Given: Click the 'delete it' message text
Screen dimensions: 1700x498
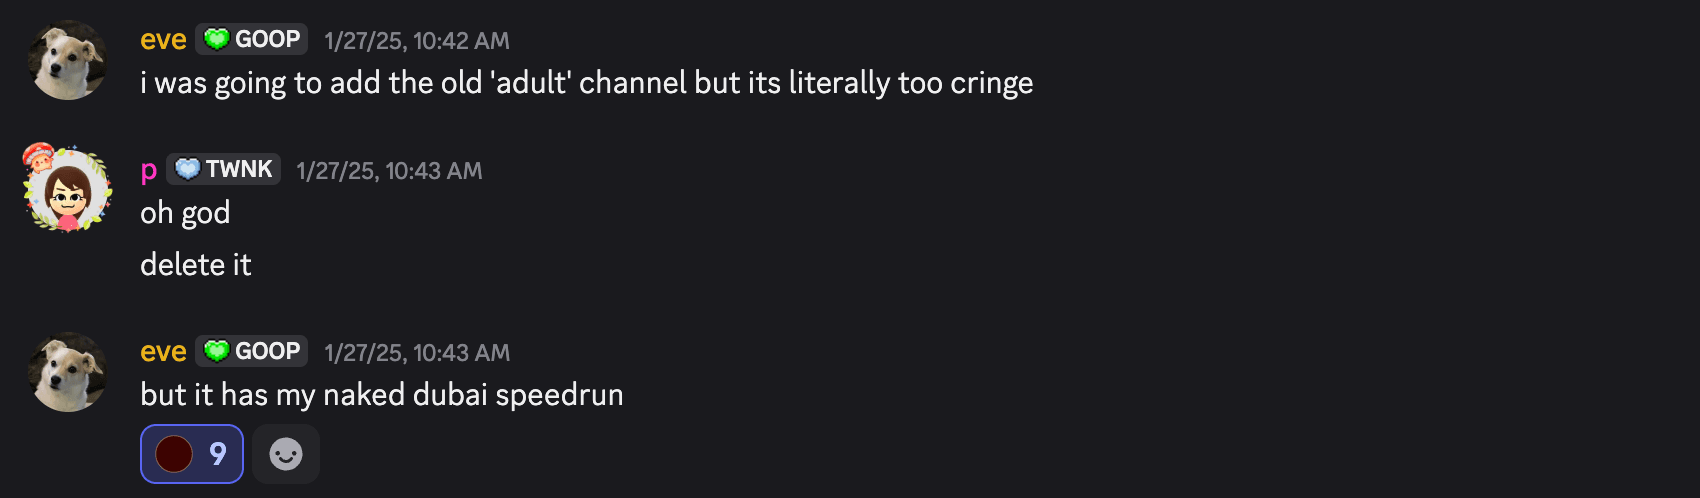Looking at the screenshot, I should 196,265.
